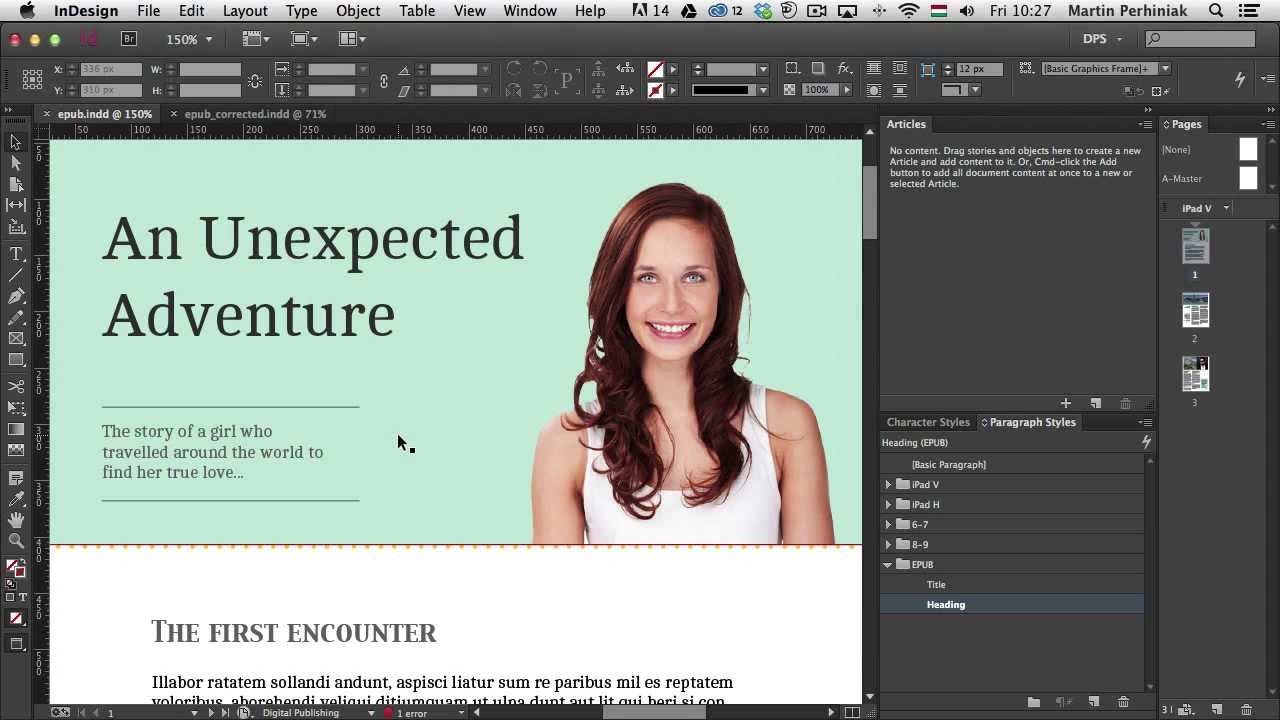Expand the 6-7 style group

(x=888, y=524)
